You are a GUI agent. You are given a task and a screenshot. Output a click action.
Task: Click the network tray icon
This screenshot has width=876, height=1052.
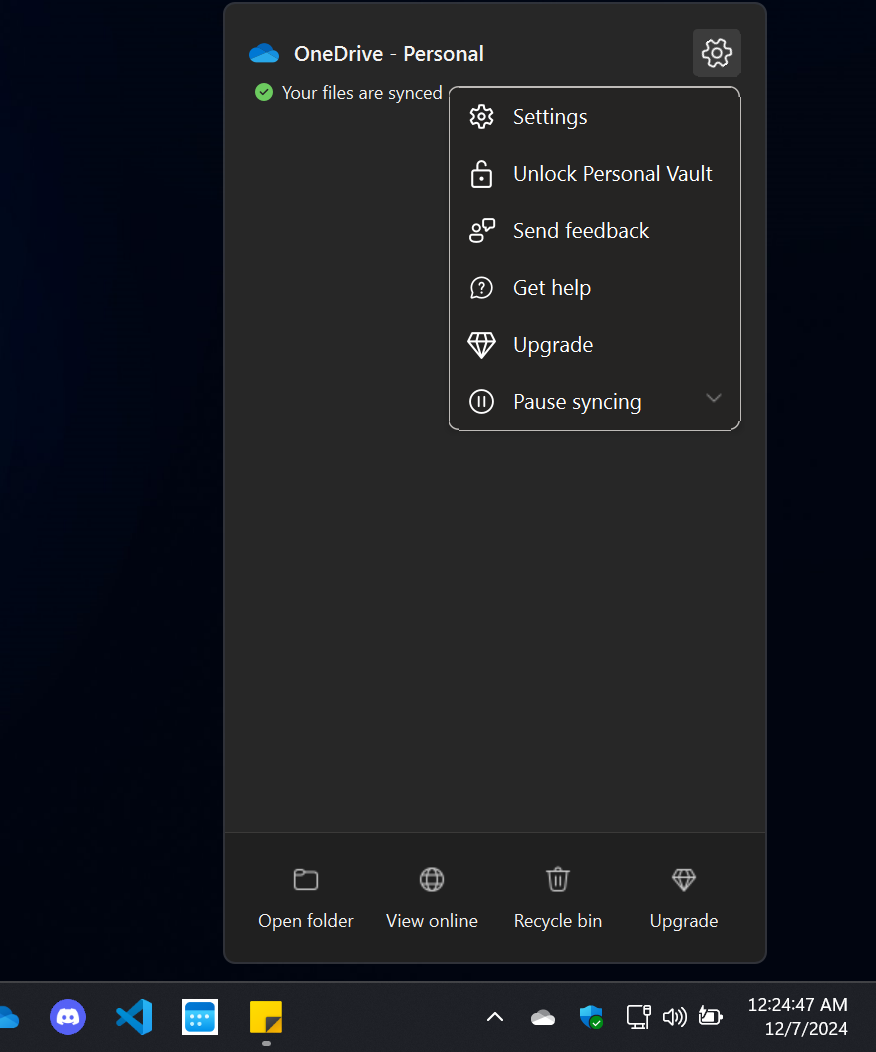click(639, 1017)
